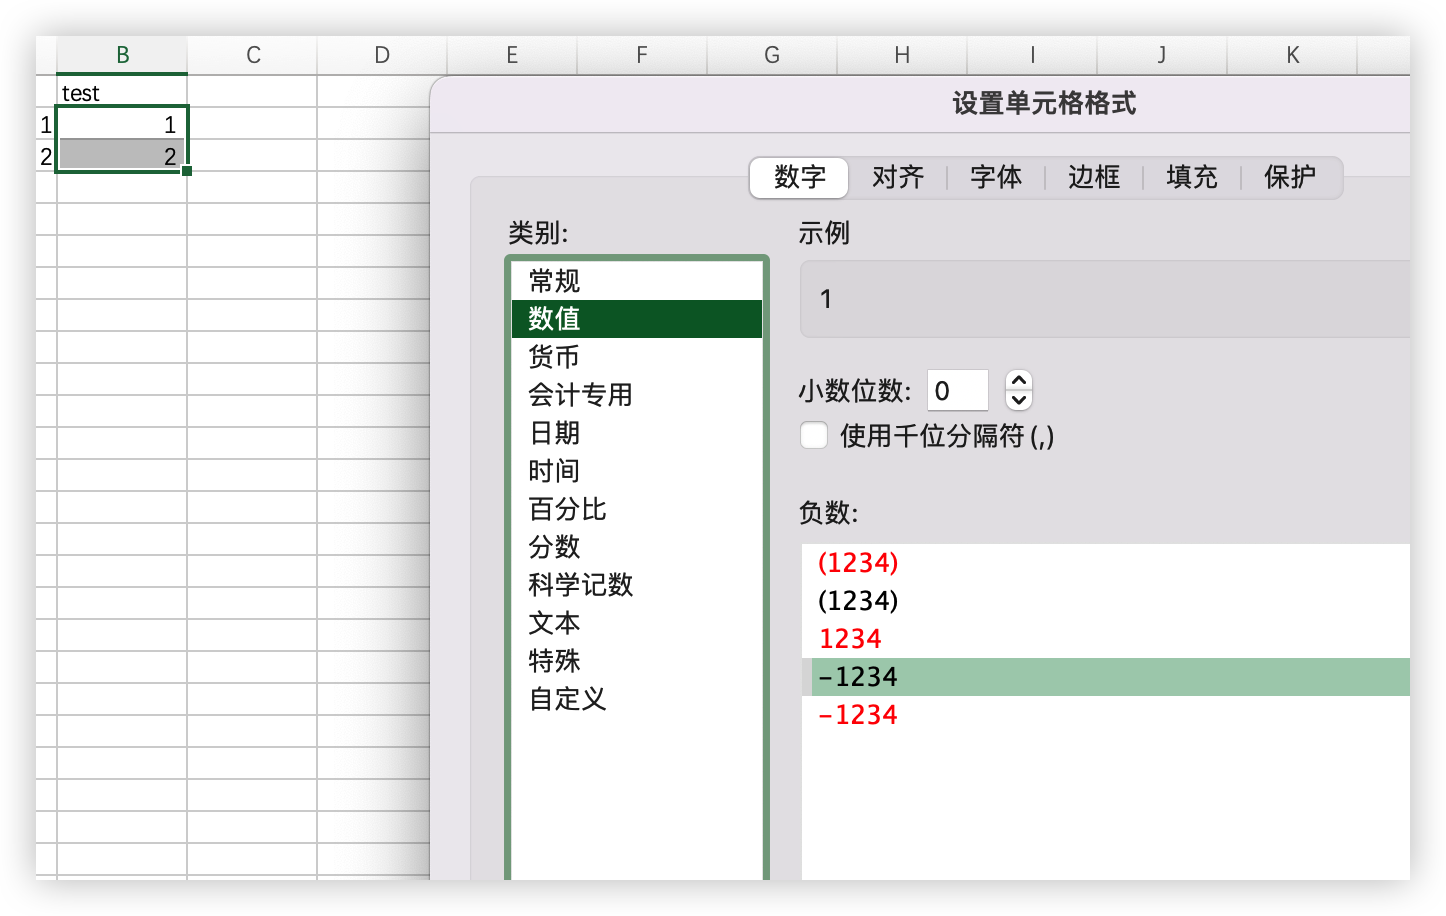1446x916 pixels.
Task: Click column header C in the spreadsheet
Action: coord(252,56)
